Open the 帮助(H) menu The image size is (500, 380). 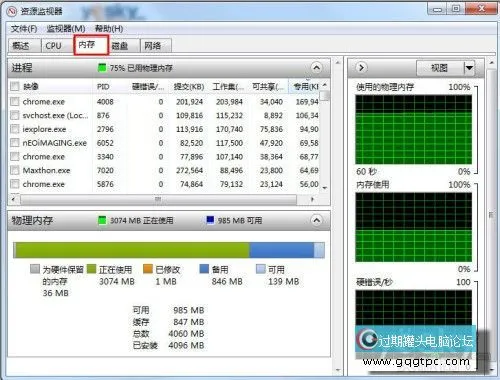pos(109,29)
